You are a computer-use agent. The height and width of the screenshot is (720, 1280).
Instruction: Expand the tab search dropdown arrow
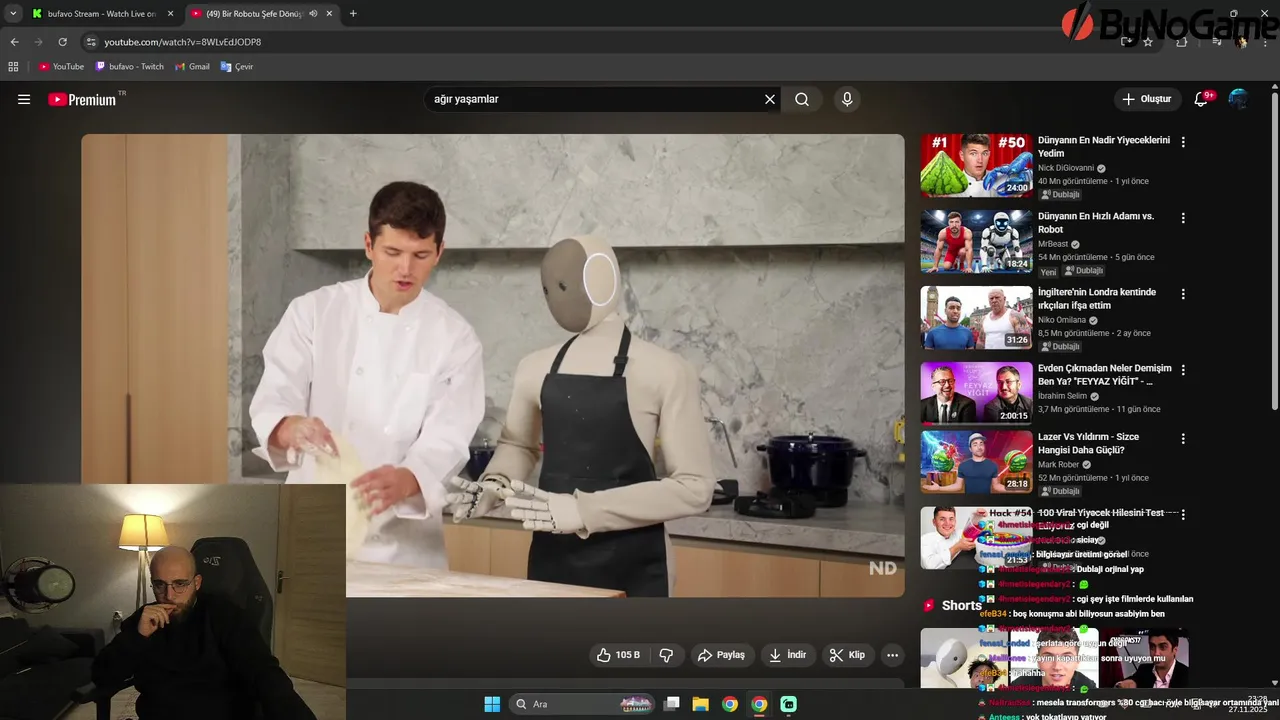point(13,14)
